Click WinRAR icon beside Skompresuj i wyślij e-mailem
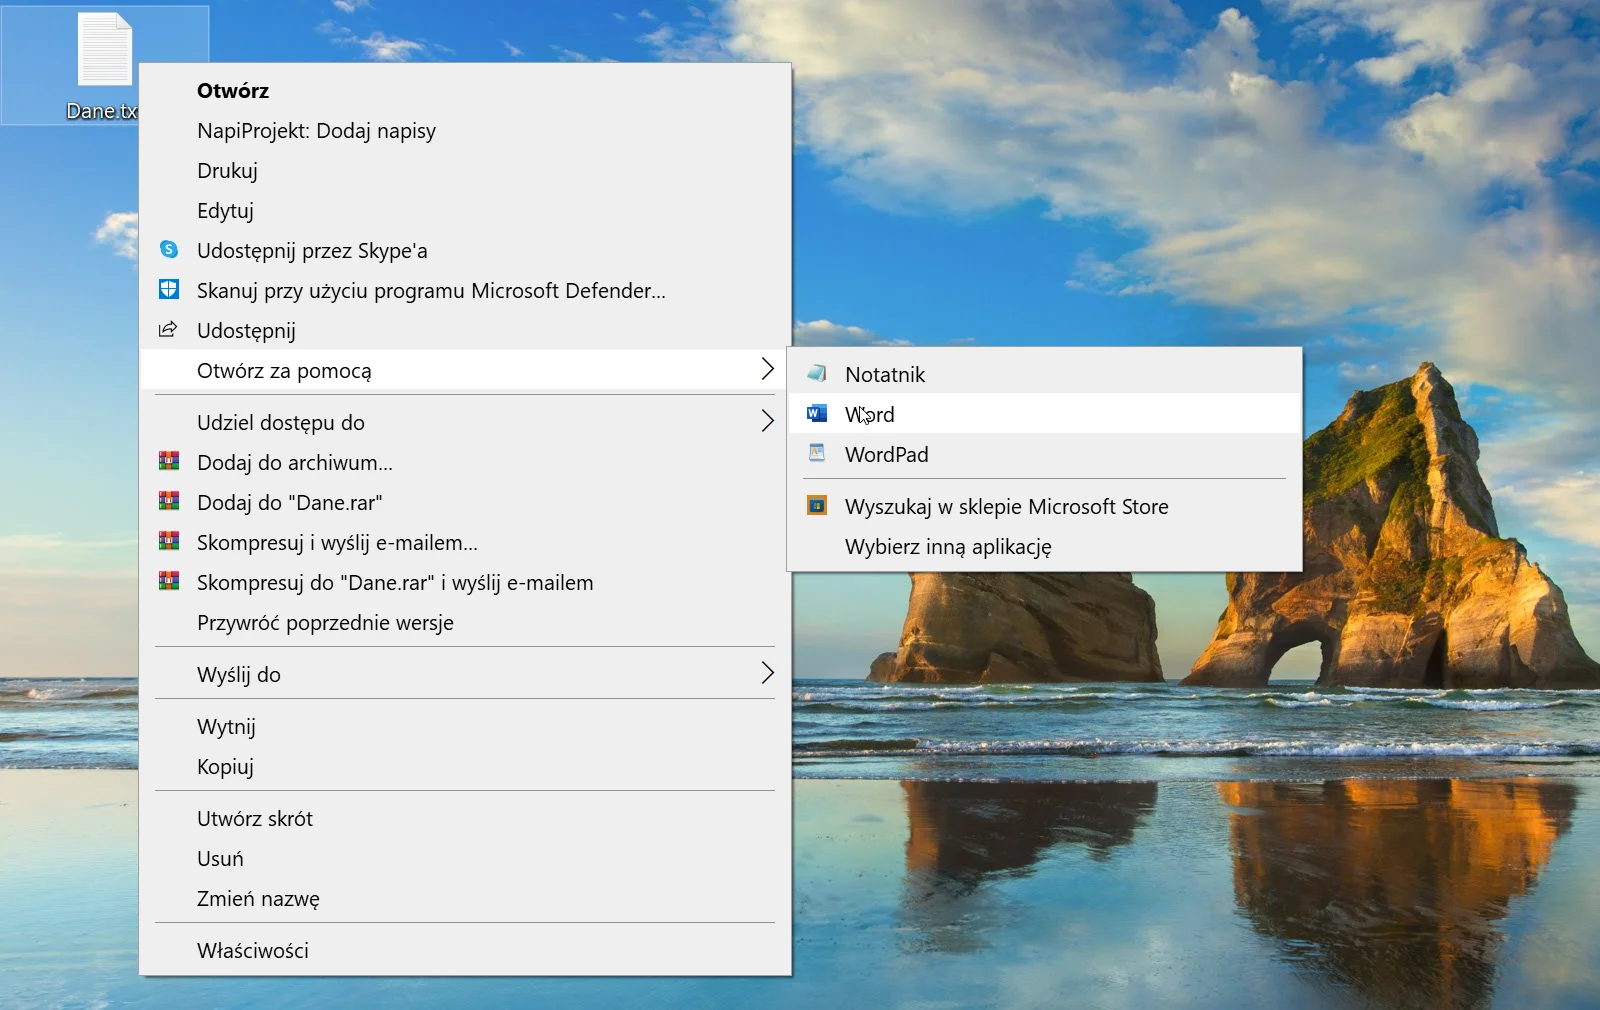This screenshot has width=1600, height=1010. pos(169,541)
